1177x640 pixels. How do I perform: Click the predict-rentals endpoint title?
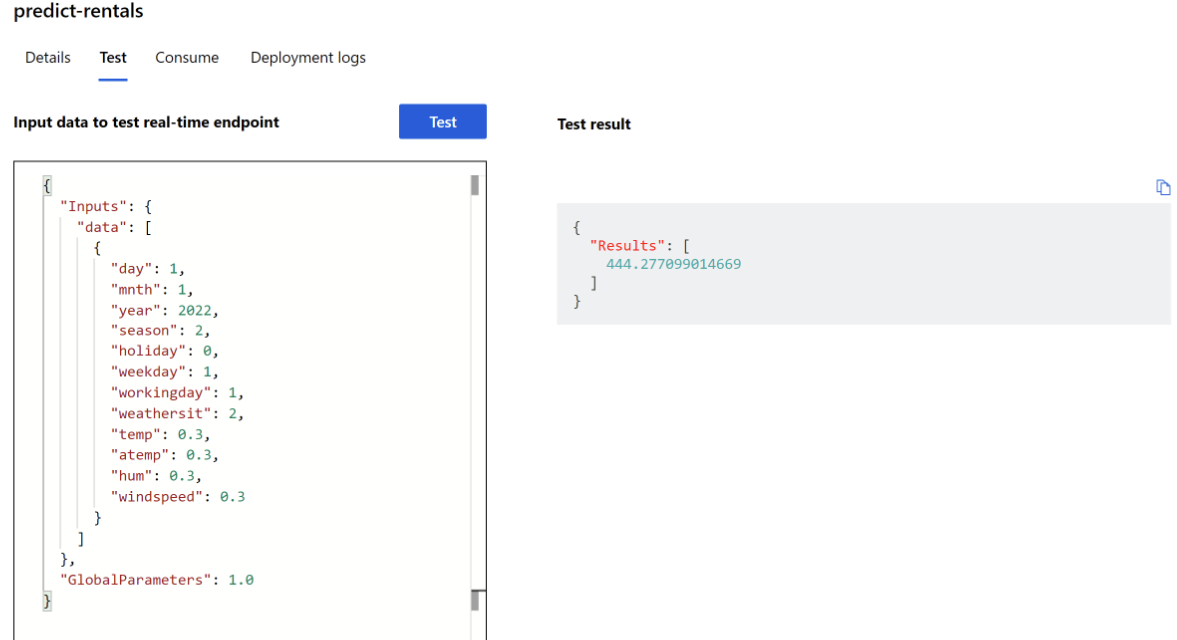[x=78, y=11]
